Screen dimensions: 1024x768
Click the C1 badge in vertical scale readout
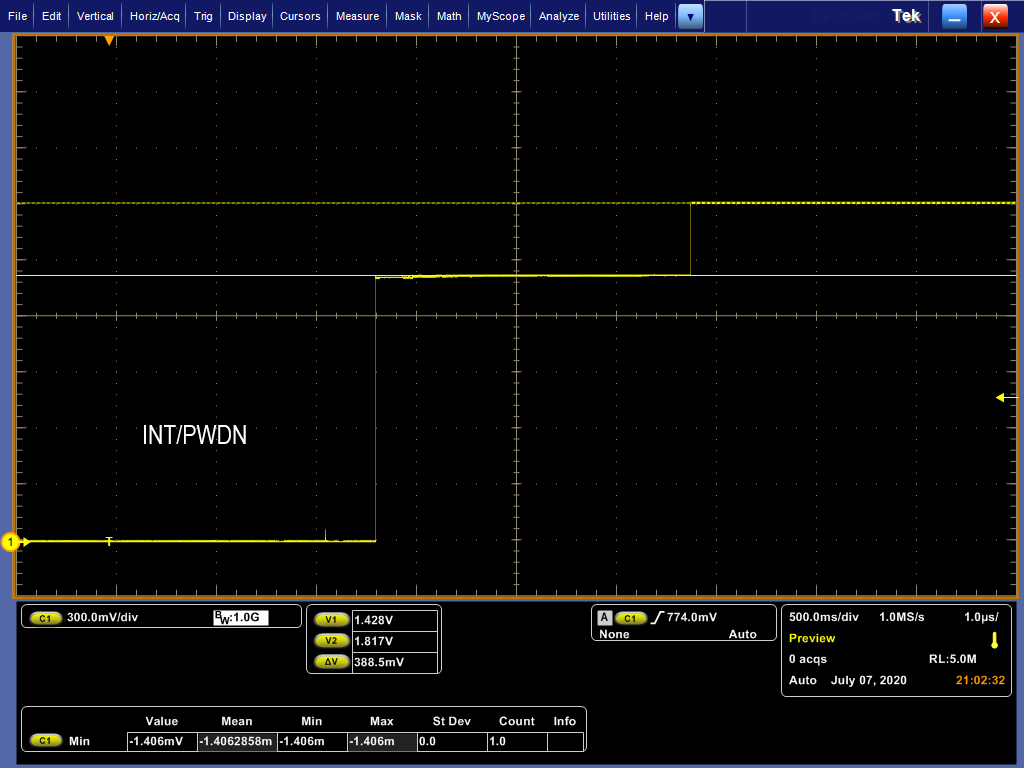[45, 618]
